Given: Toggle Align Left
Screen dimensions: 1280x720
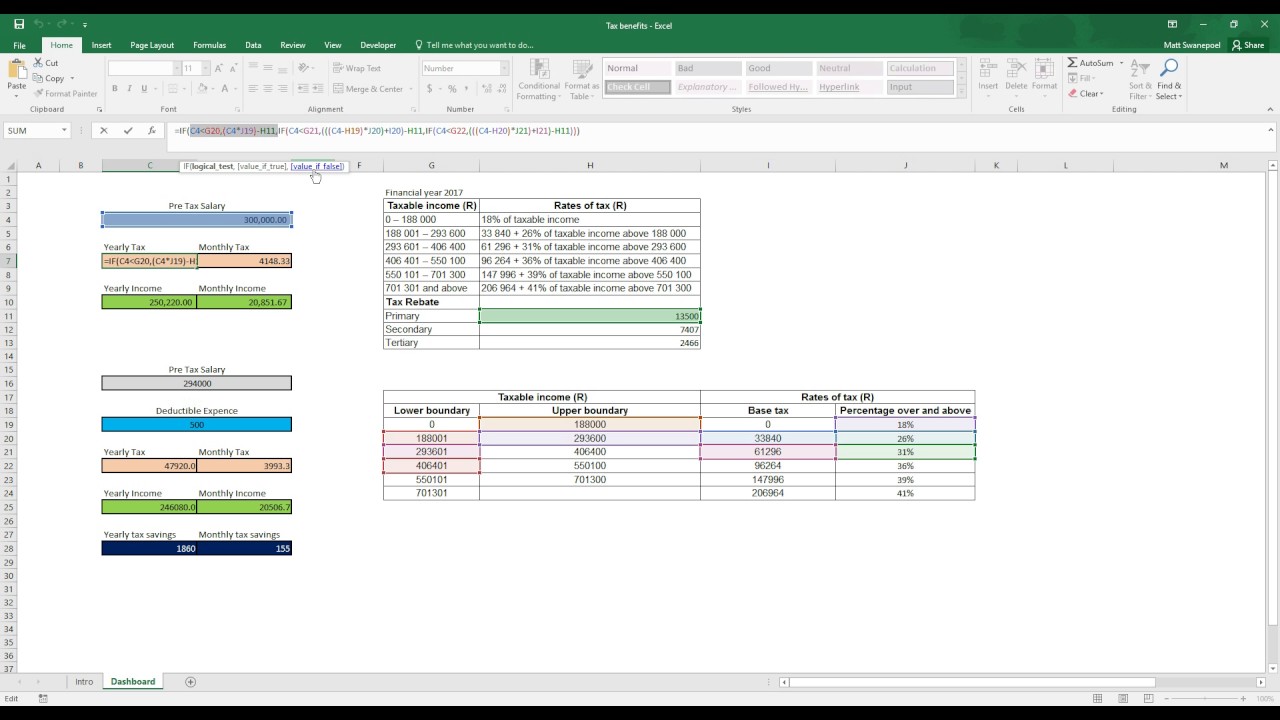Looking at the screenshot, I should pyautogui.click(x=253, y=89).
